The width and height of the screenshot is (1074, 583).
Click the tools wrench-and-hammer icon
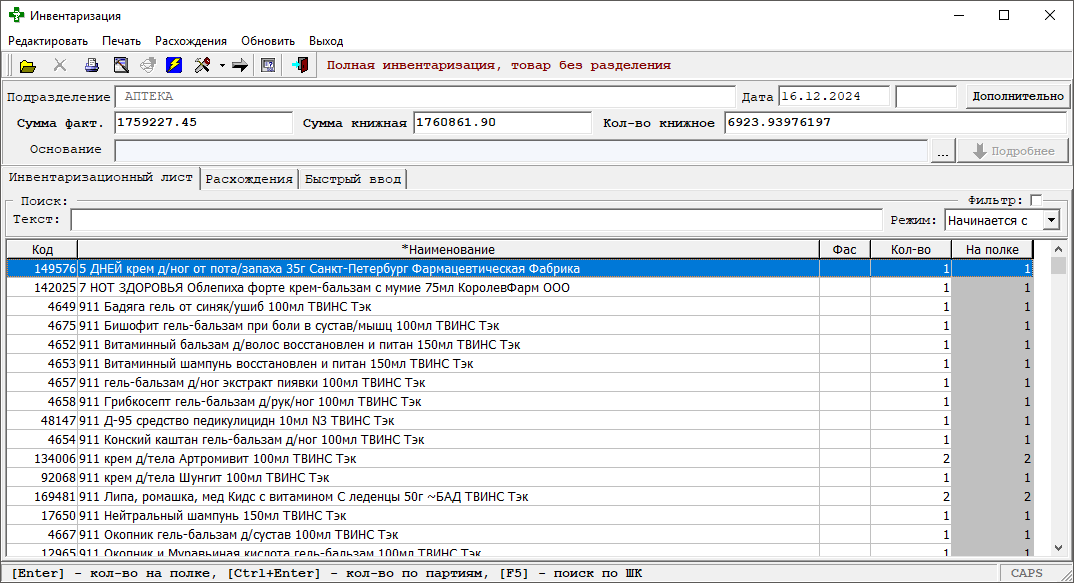(x=203, y=66)
